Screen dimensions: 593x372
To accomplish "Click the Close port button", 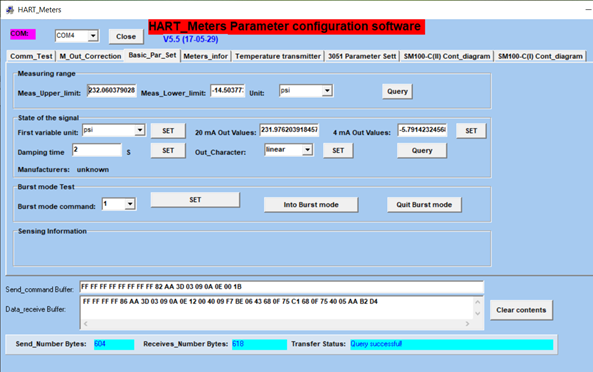I will [x=126, y=37].
